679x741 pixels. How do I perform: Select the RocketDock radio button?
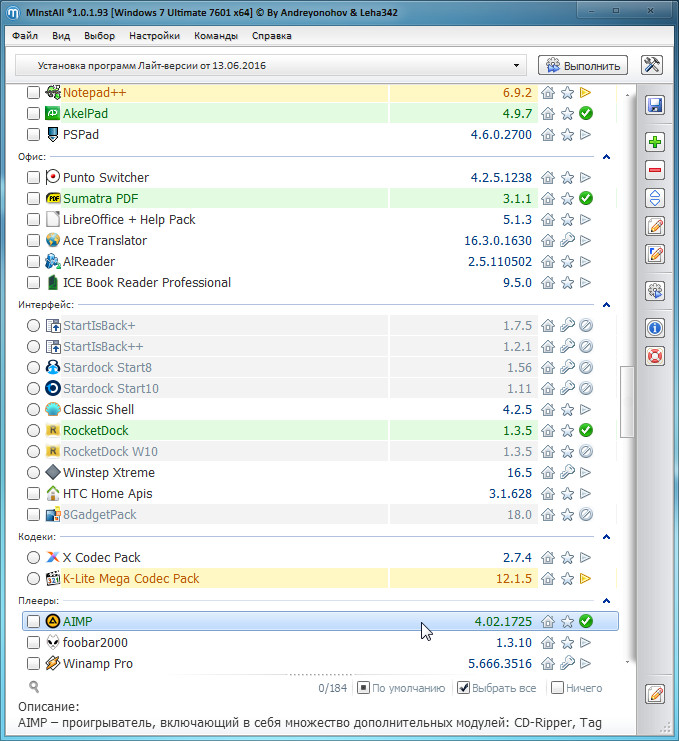(x=33, y=431)
